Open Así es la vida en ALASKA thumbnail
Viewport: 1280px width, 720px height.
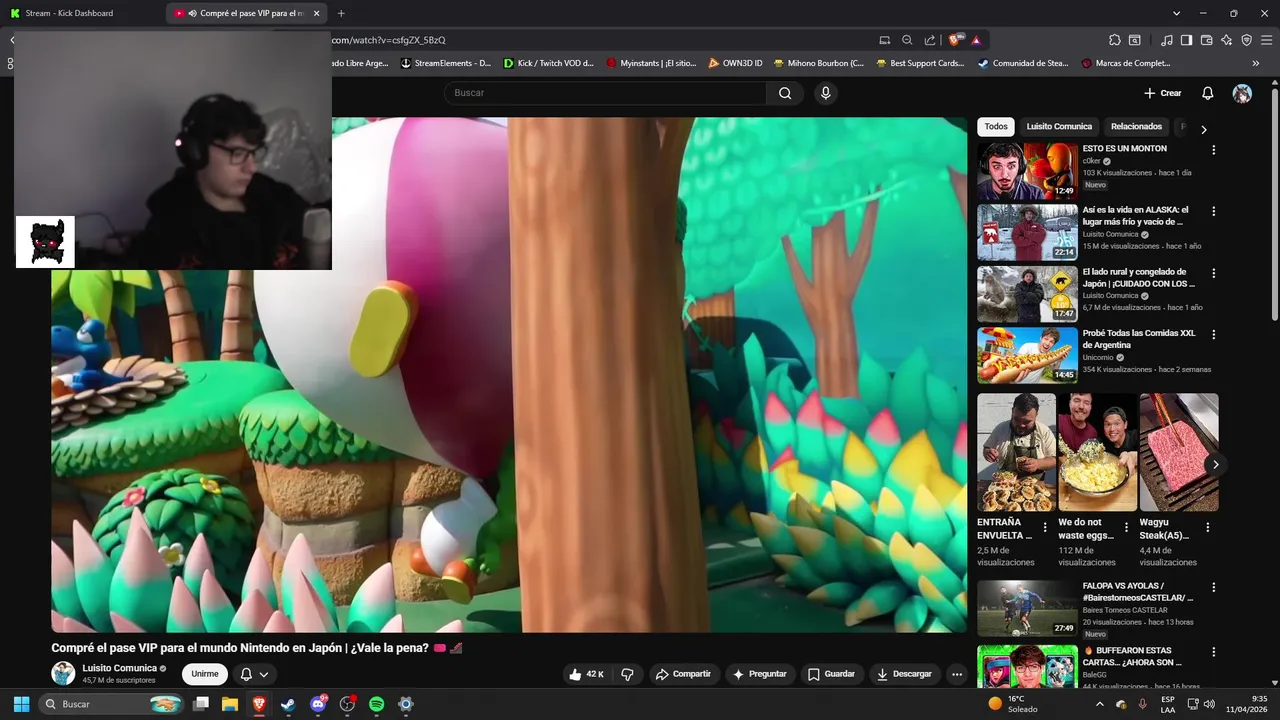click(1027, 232)
